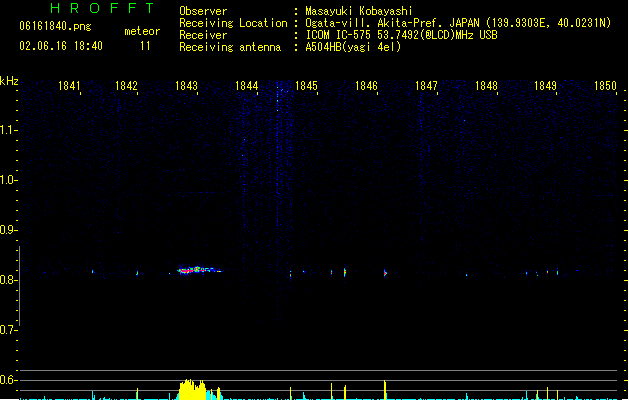Click the timestamp 02.06.16 18:40

click(61, 46)
